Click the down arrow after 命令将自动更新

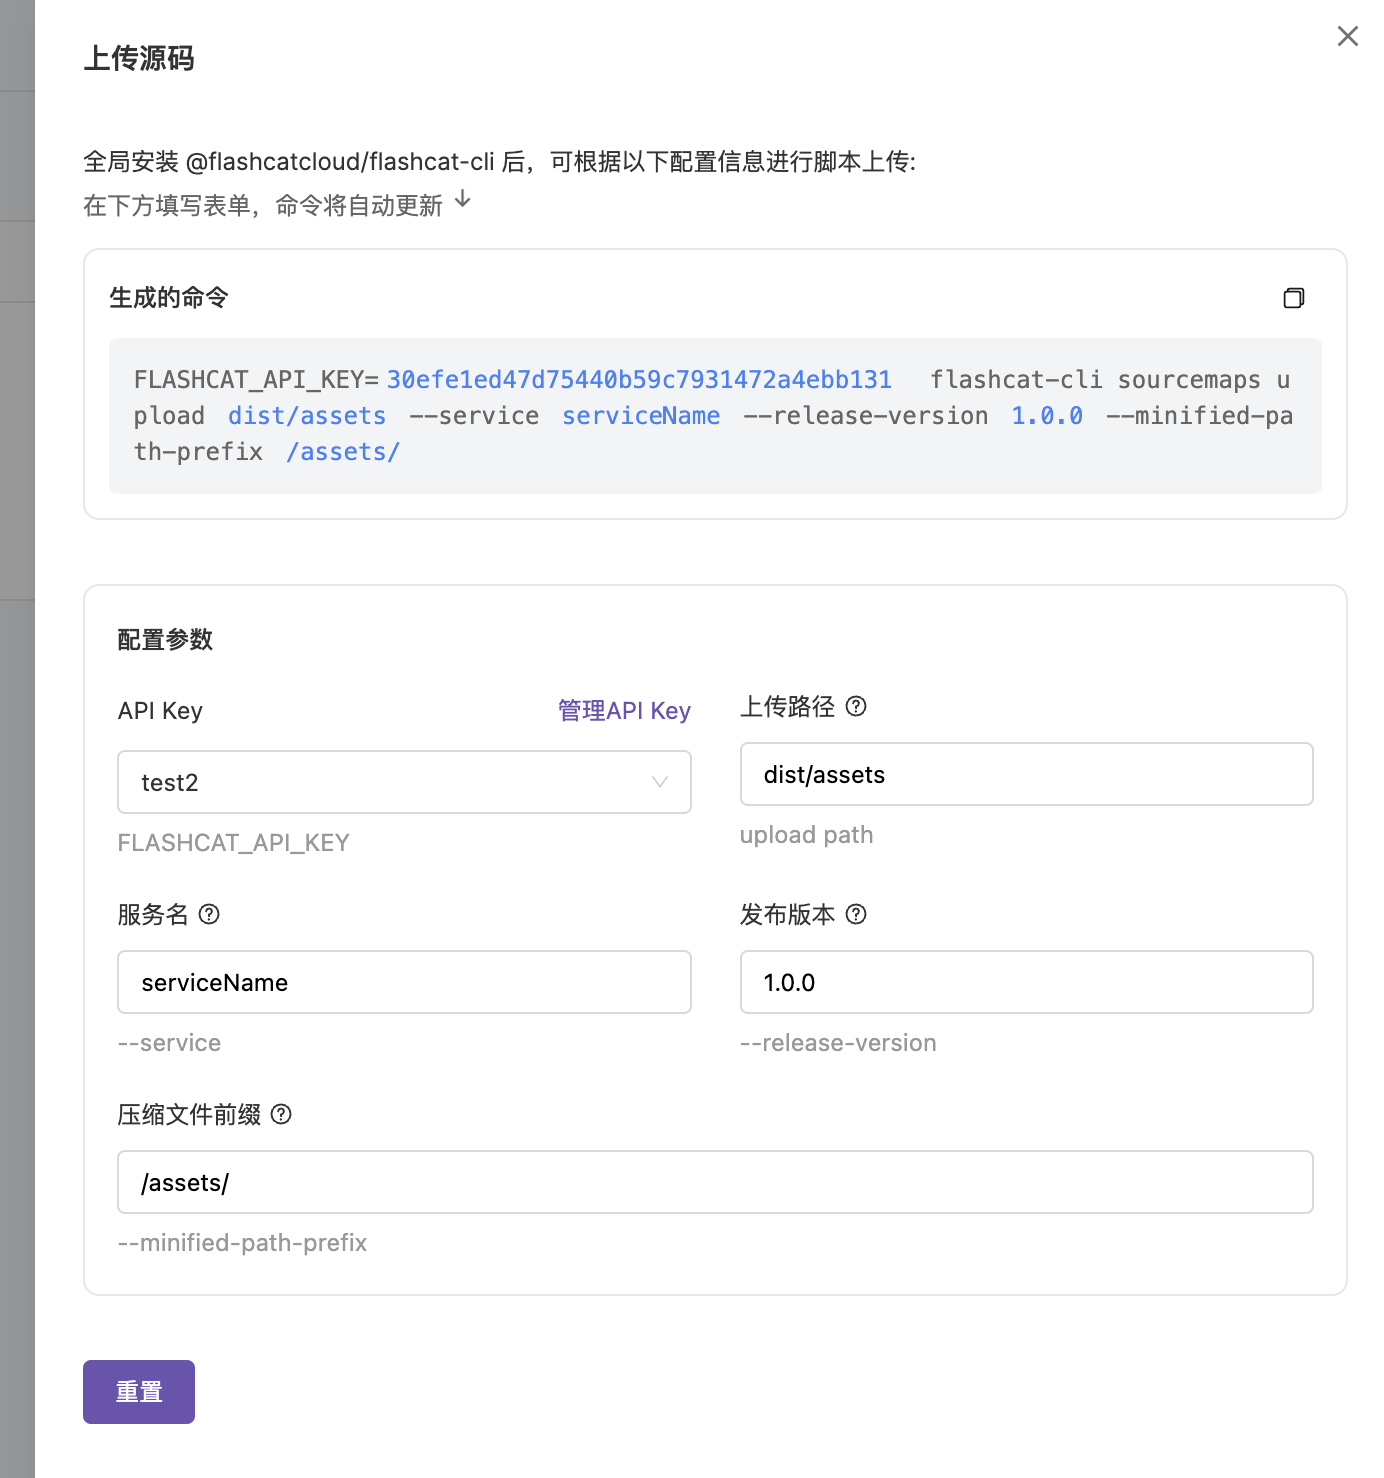pyautogui.click(x=463, y=200)
